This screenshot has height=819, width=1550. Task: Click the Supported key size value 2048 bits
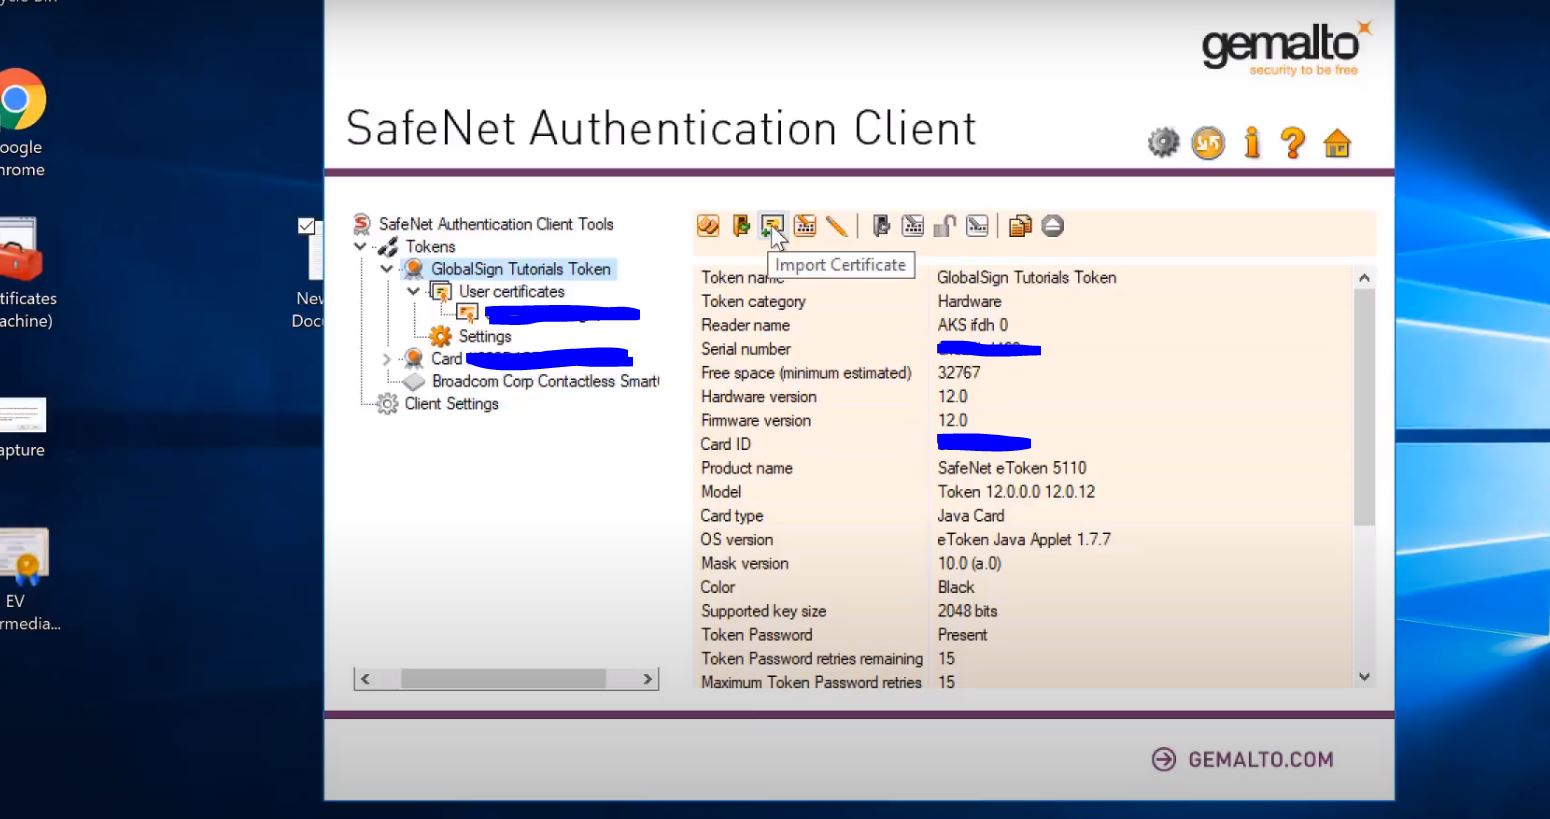tap(967, 610)
